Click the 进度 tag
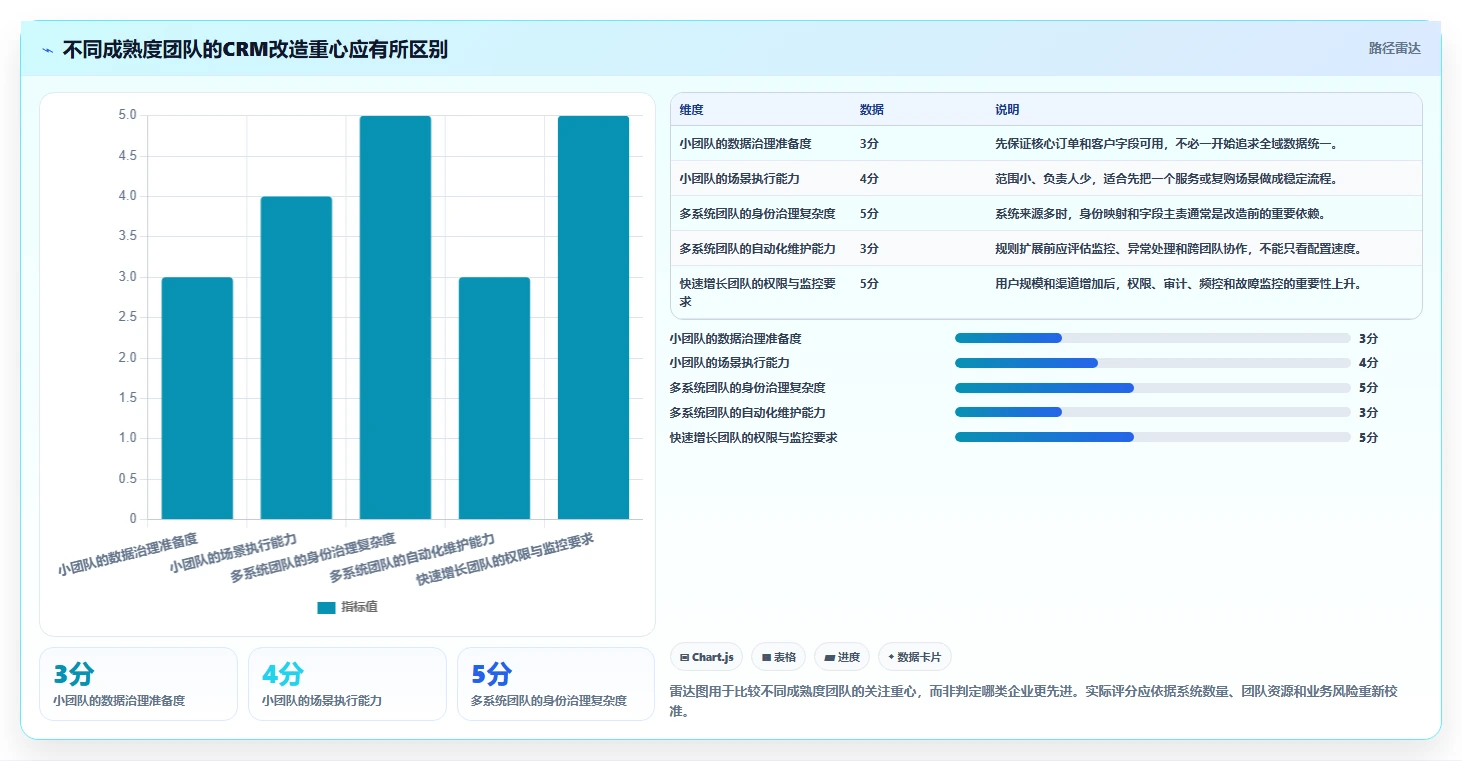This screenshot has width=1462, height=761. pos(842,657)
